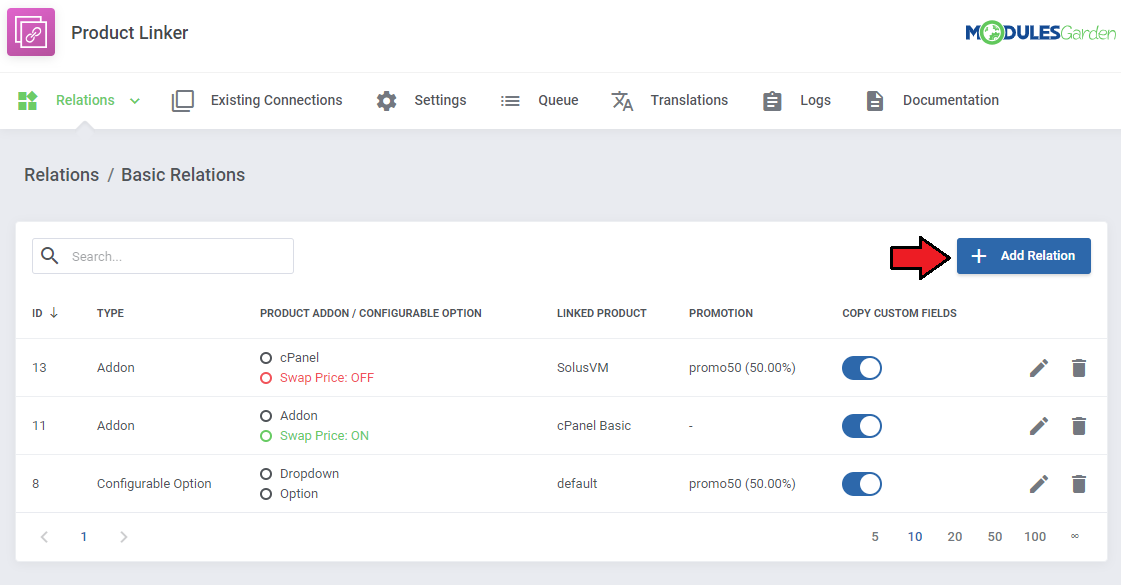Screen dimensions: 1121x585
Task: Click the Relations breadcrumb link
Action: [x=61, y=174]
